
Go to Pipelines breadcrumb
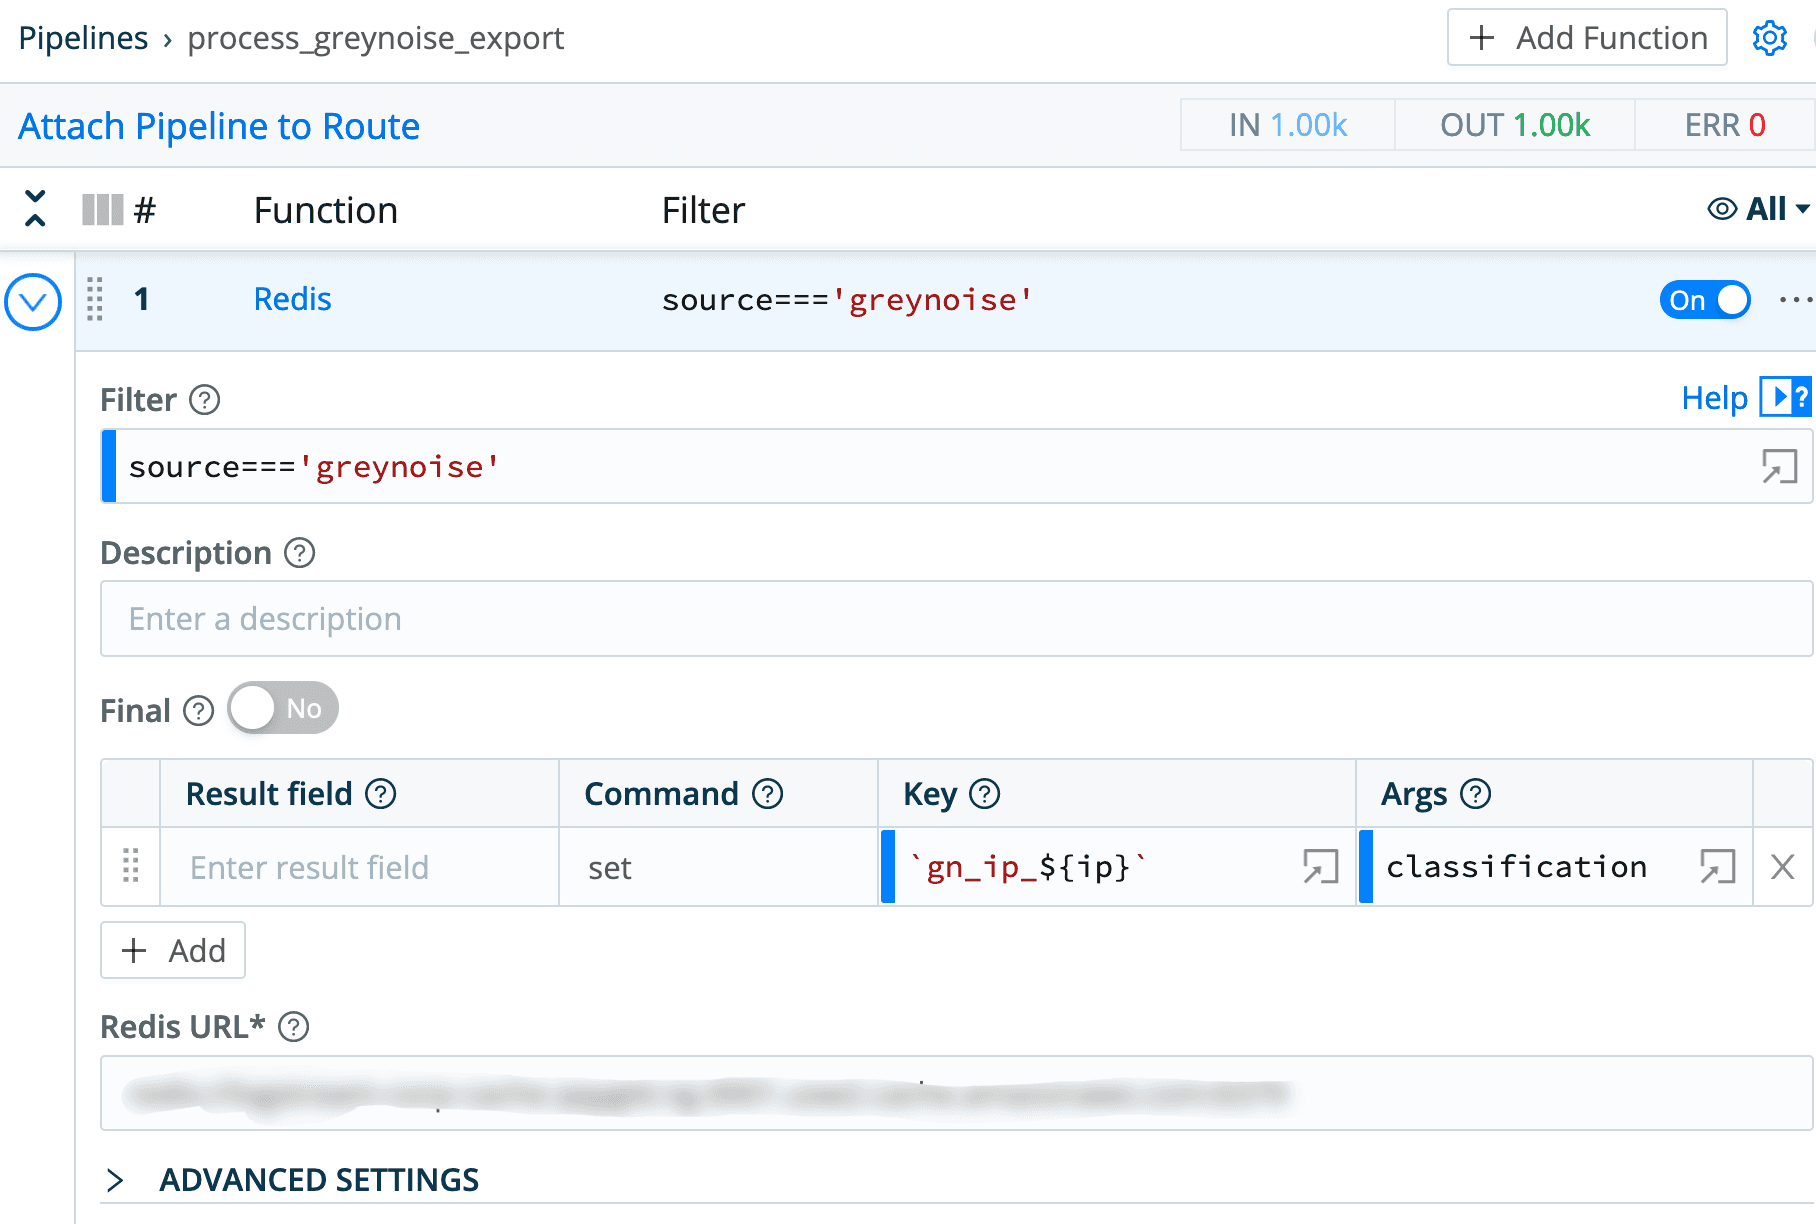point(83,38)
